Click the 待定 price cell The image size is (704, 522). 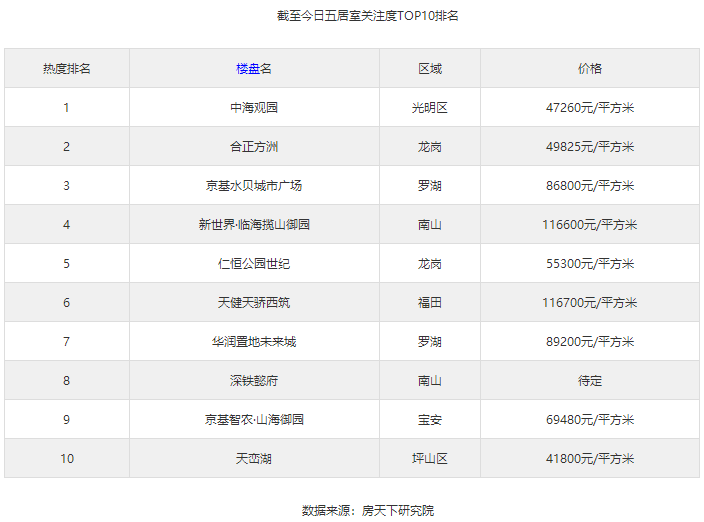(x=589, y=380)
